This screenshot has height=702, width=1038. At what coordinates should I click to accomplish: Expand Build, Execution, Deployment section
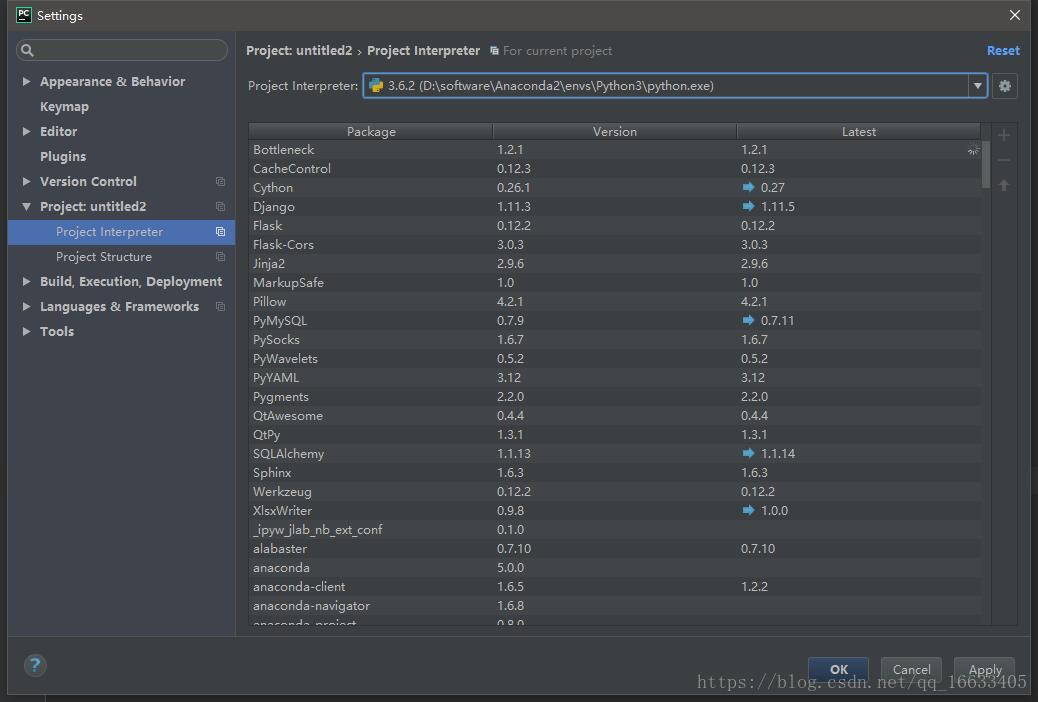tap(26, 281)
